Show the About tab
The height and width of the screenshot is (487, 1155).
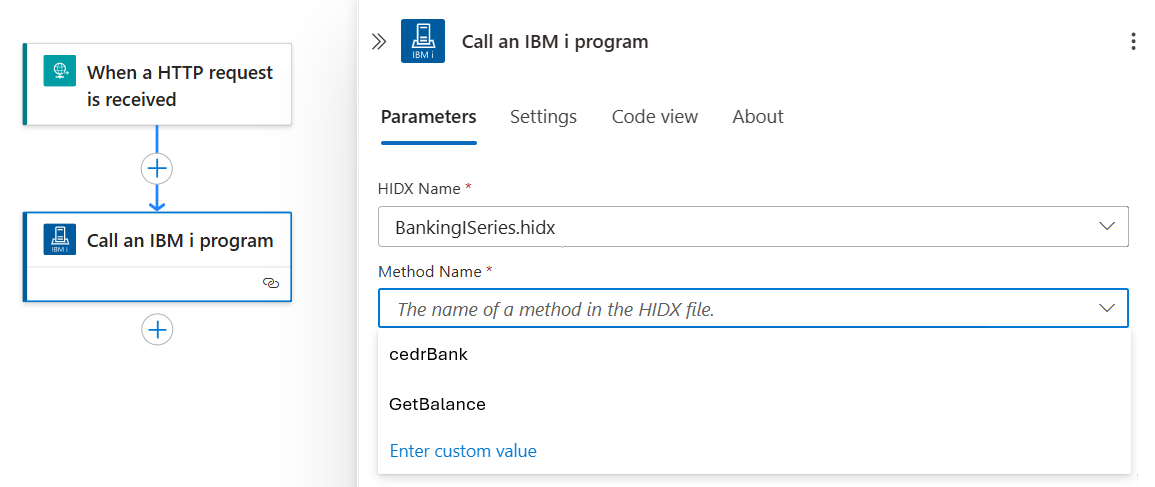point(757,117)
